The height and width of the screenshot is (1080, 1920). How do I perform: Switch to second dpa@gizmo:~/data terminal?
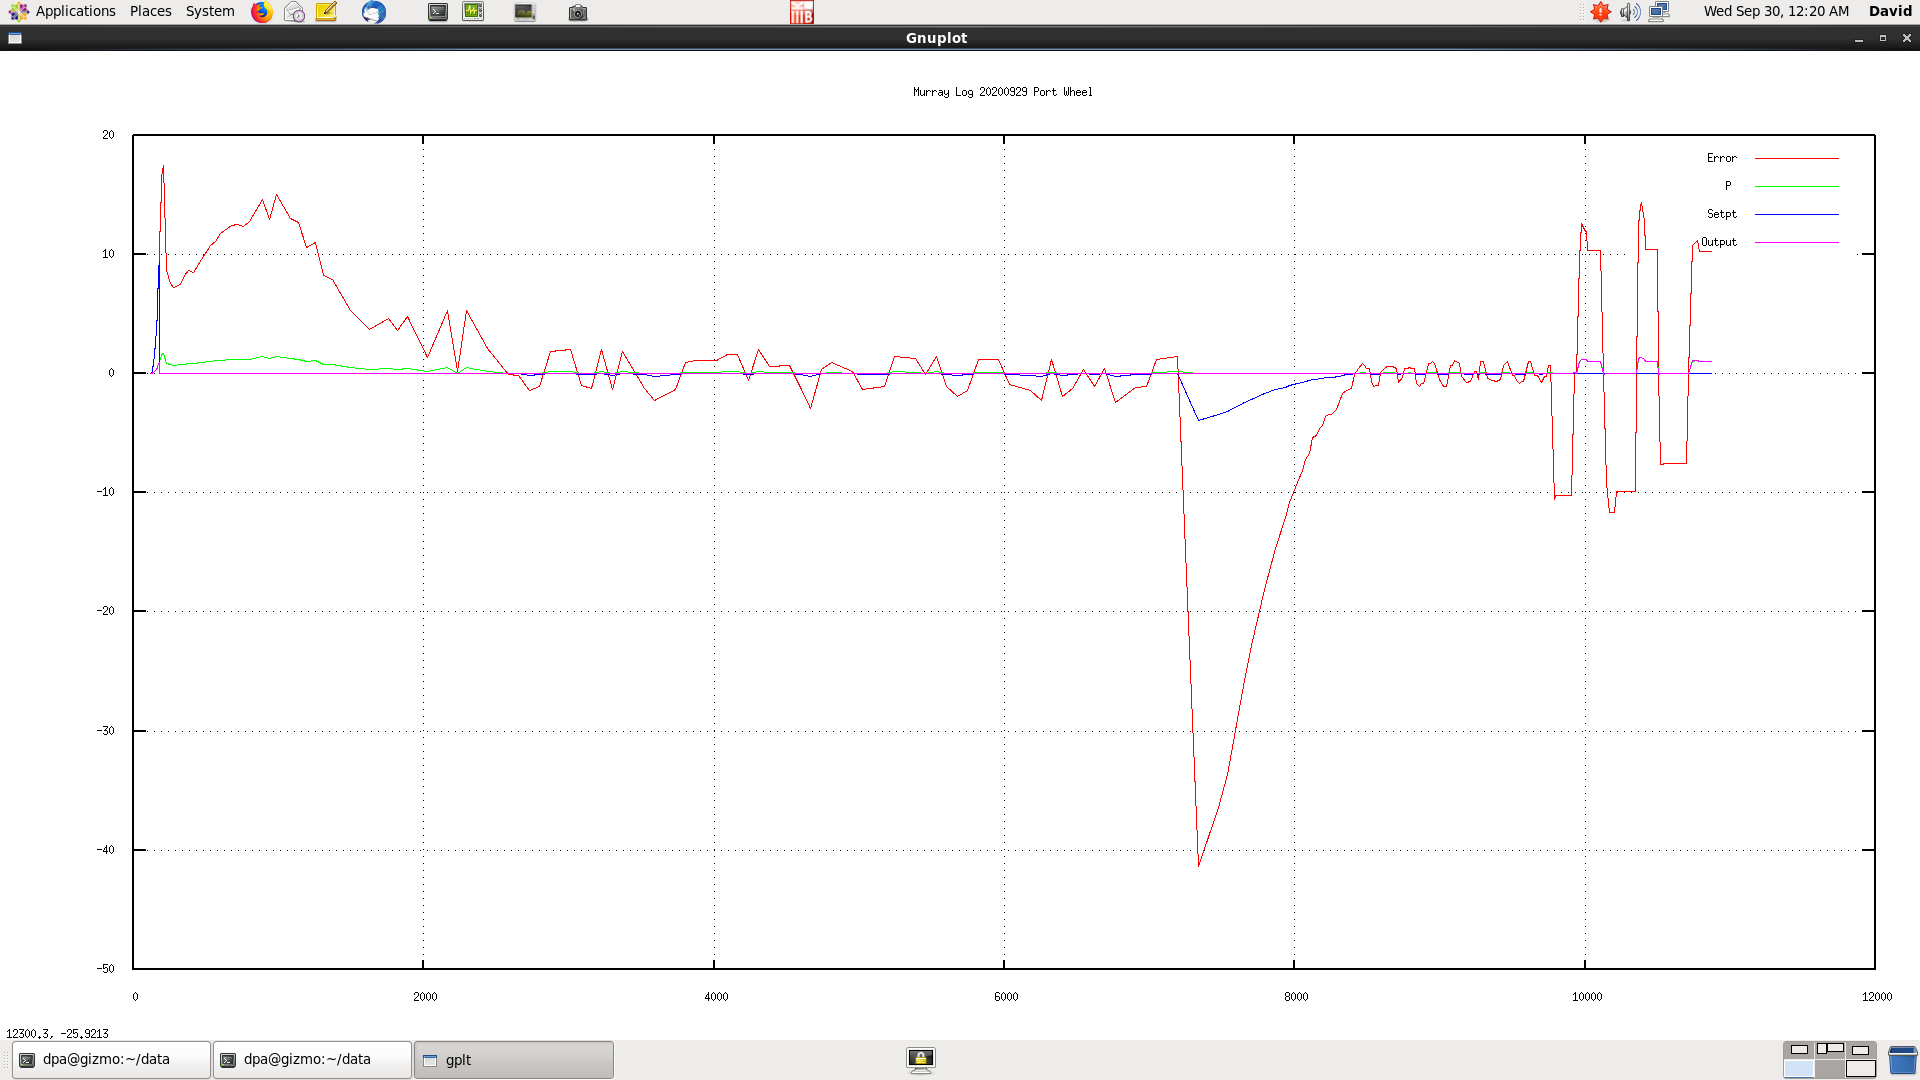pos(312,1060)
